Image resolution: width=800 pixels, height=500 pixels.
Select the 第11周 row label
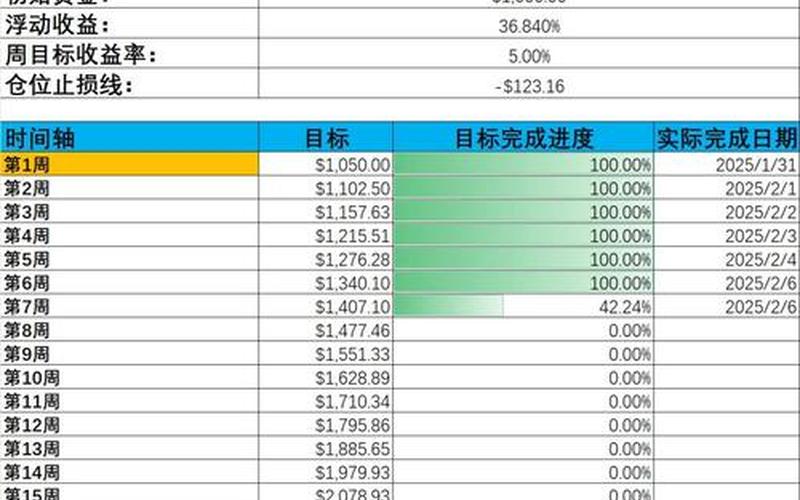coord(130,401)
